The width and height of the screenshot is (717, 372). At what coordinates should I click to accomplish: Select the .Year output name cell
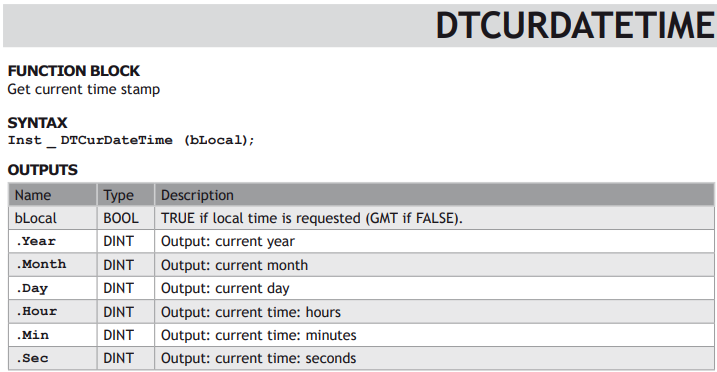pos(53,241)
